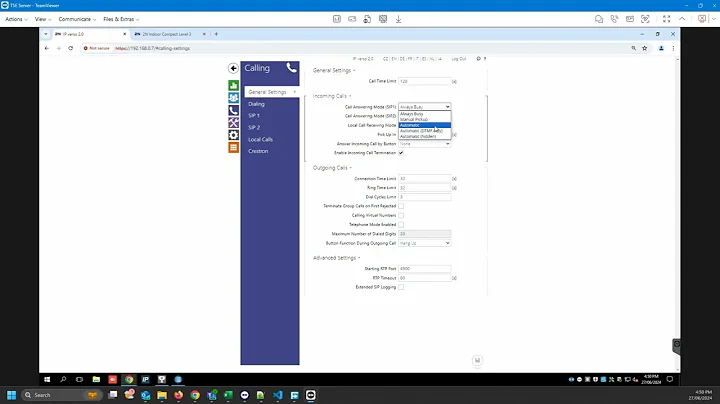Open File Explorer in the remote taskbar
The width and height of the screenshot is (720, 404).
pos(96,379)
